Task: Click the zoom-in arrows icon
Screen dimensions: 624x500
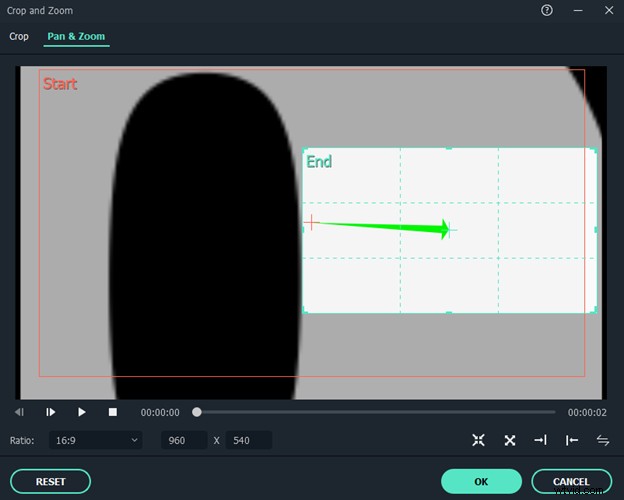Action: click(478, 440)
